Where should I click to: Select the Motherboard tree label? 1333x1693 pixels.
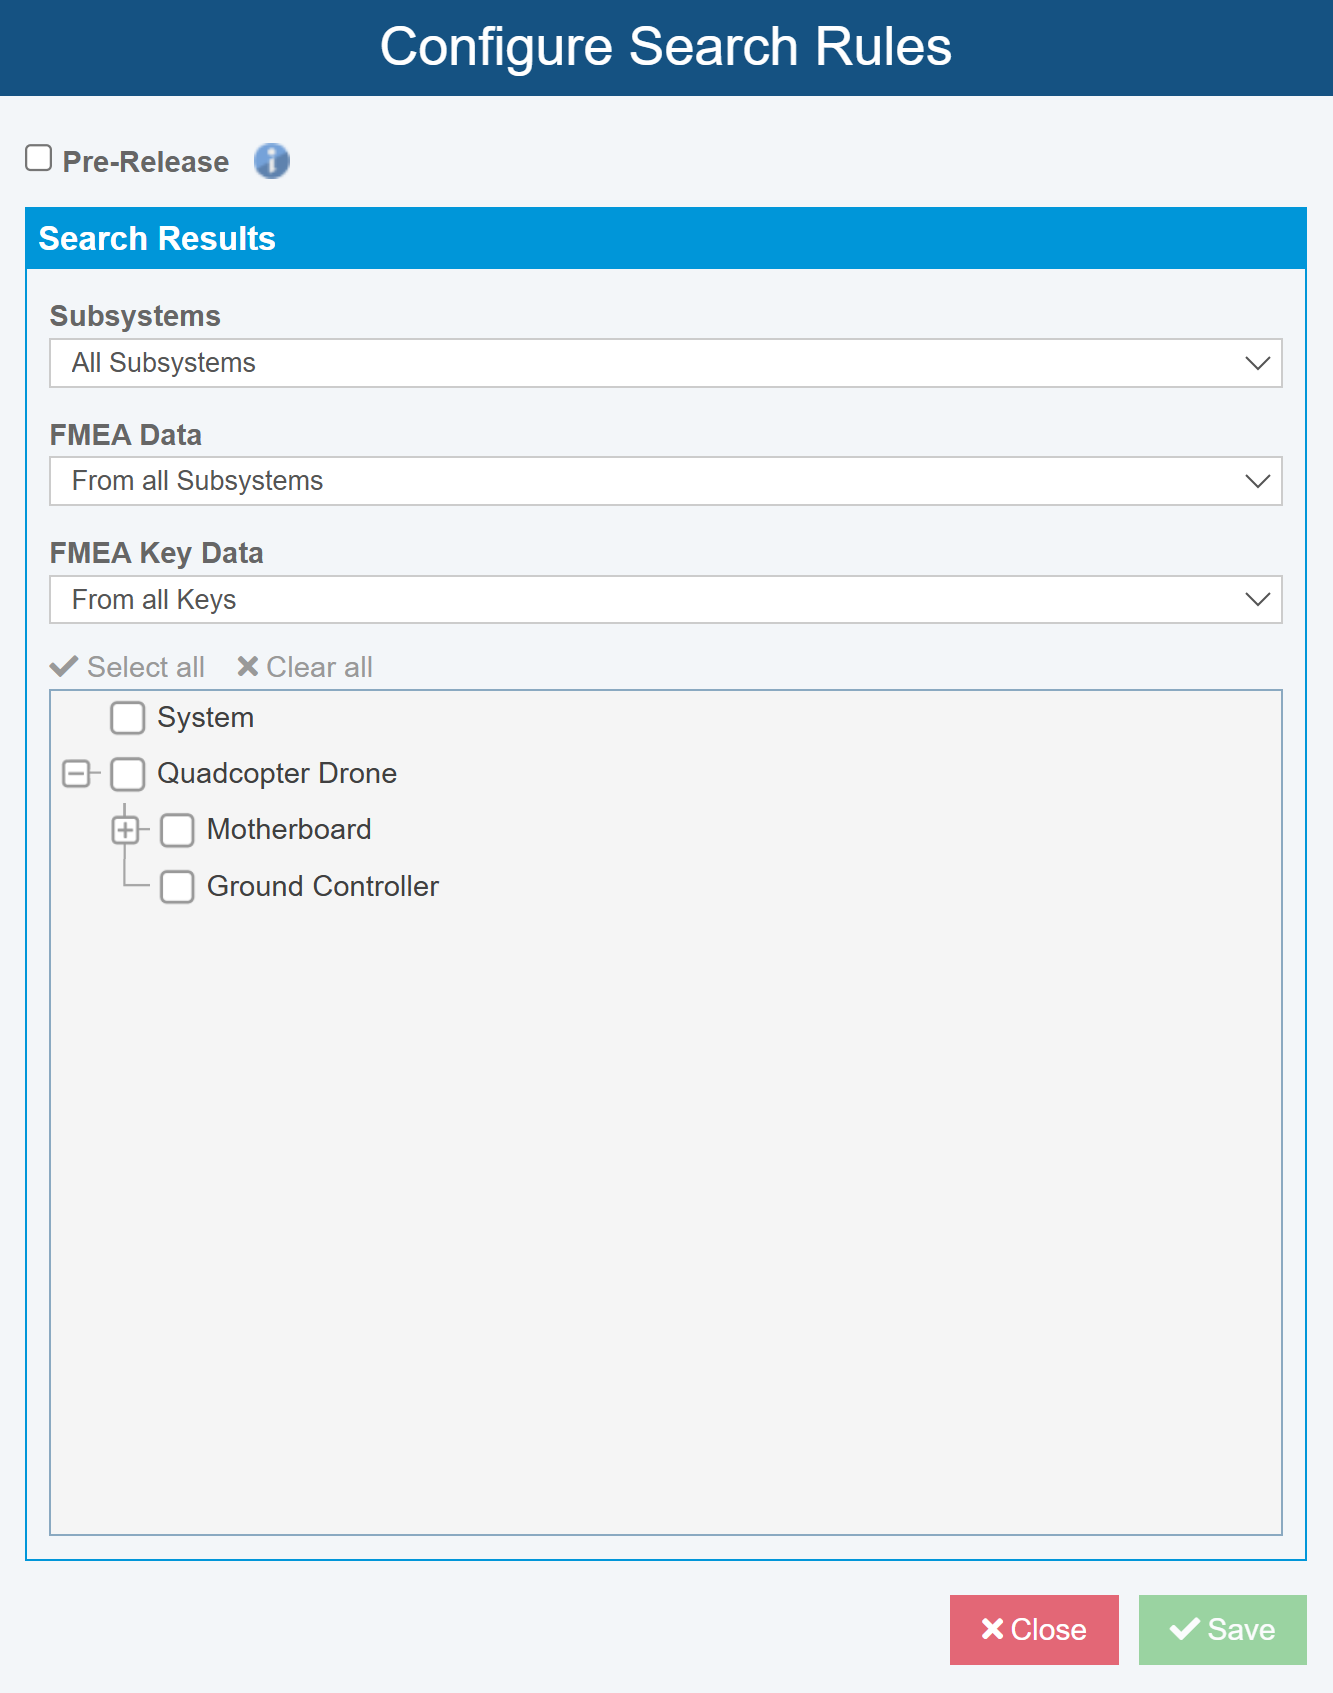(289, 830)
